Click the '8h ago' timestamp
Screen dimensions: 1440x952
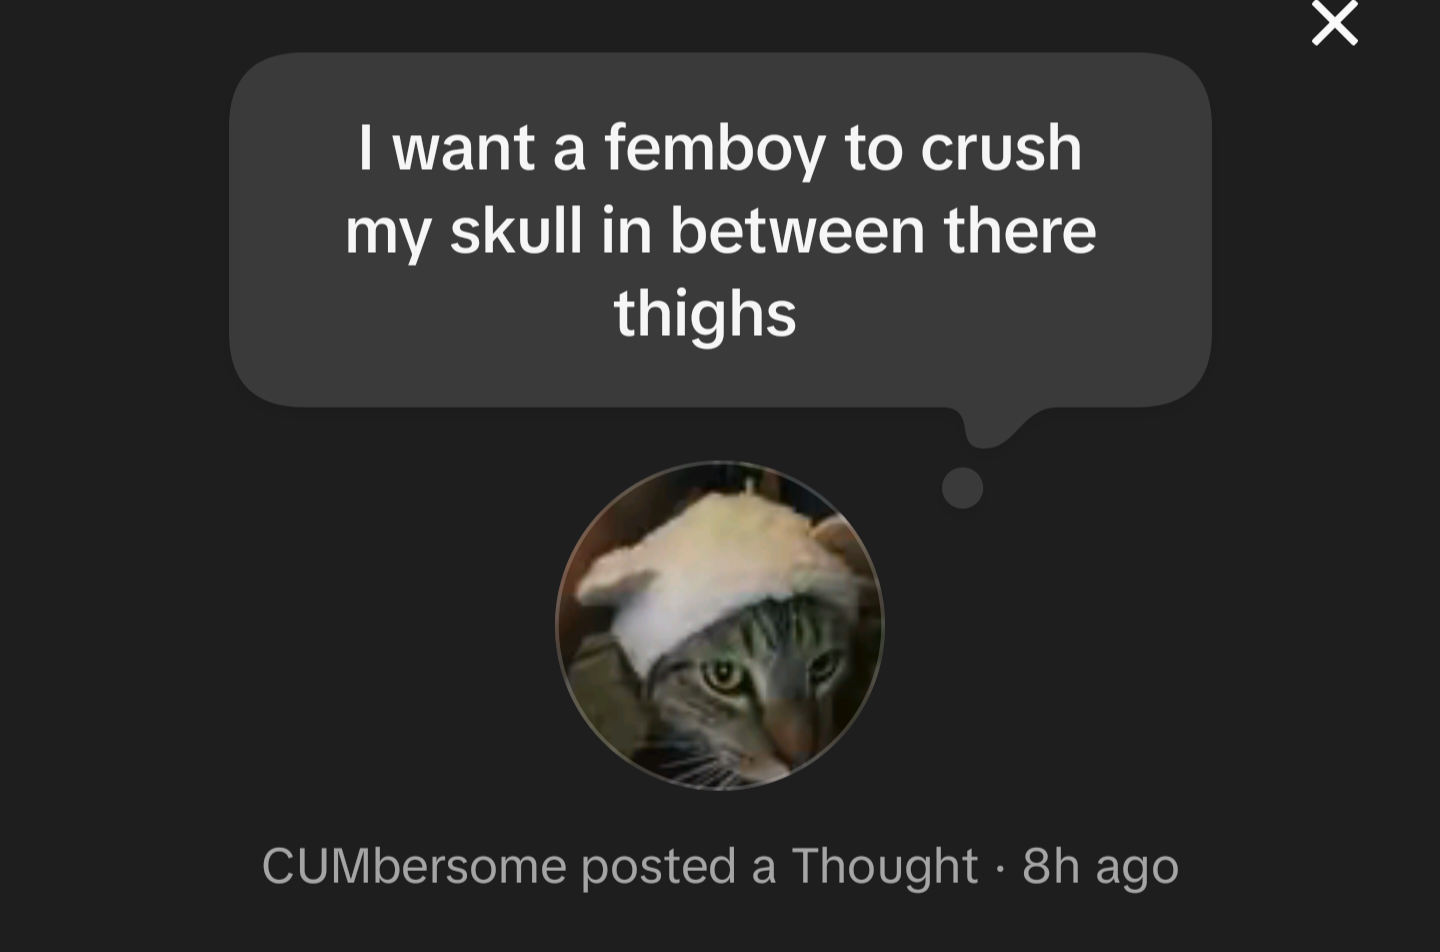1100,866
